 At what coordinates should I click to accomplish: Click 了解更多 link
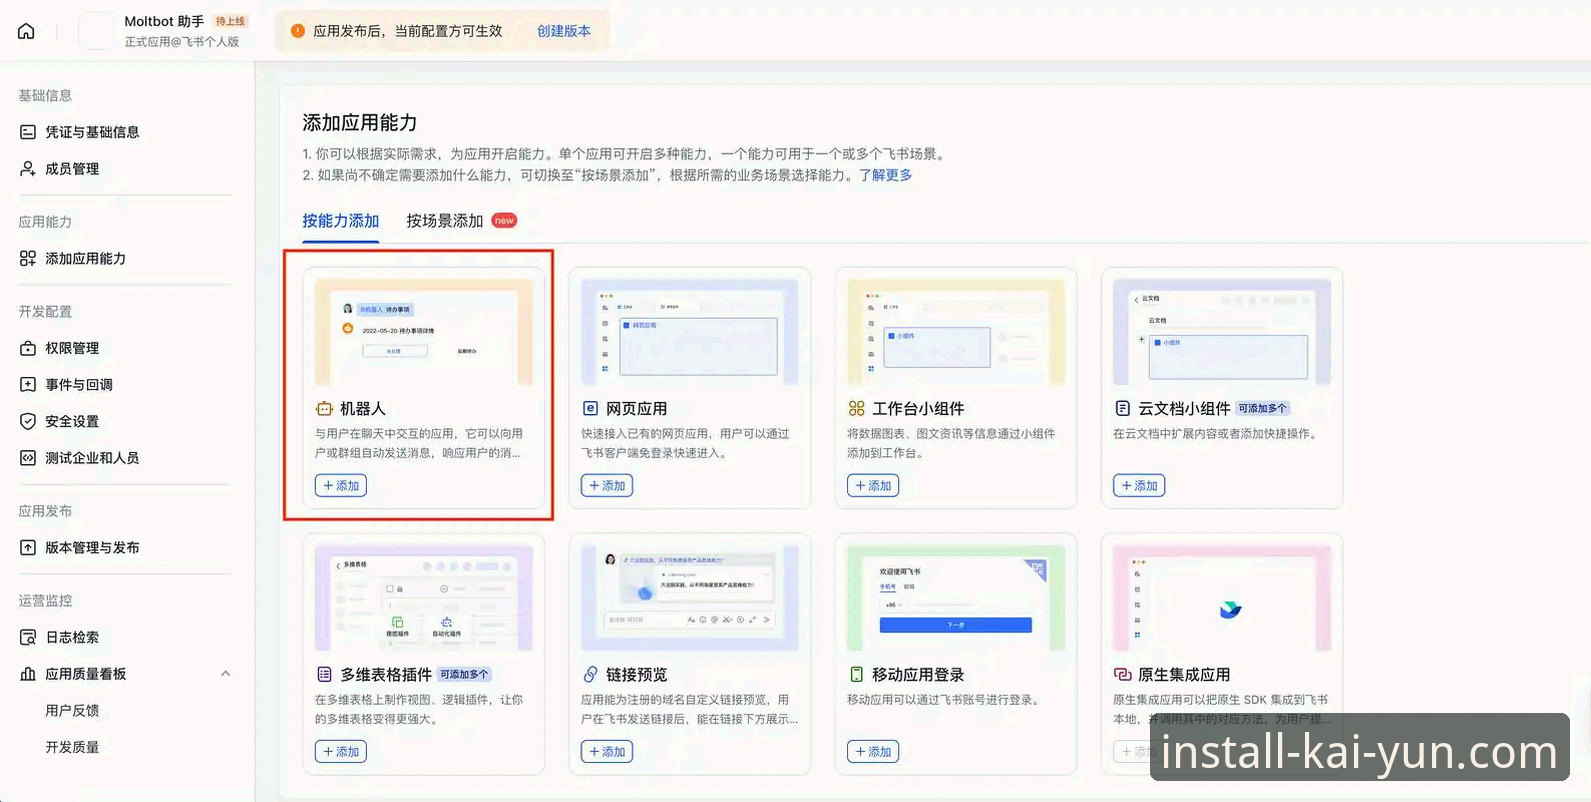click(886, 175)
